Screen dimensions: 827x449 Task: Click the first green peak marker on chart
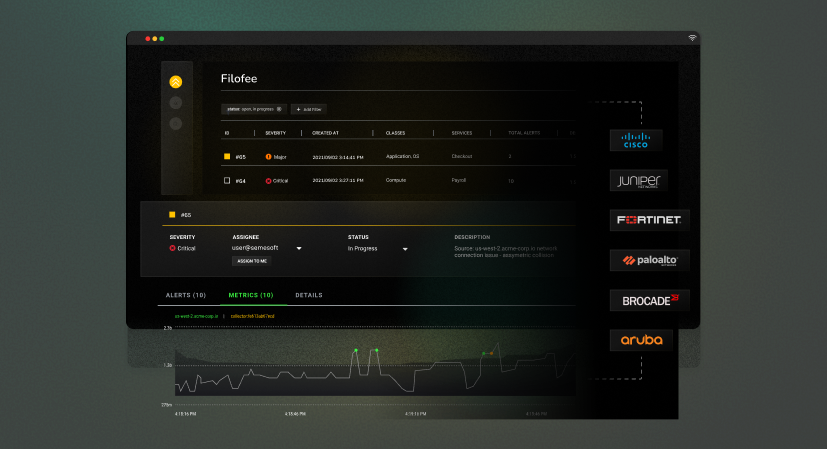tap(356, 350)
